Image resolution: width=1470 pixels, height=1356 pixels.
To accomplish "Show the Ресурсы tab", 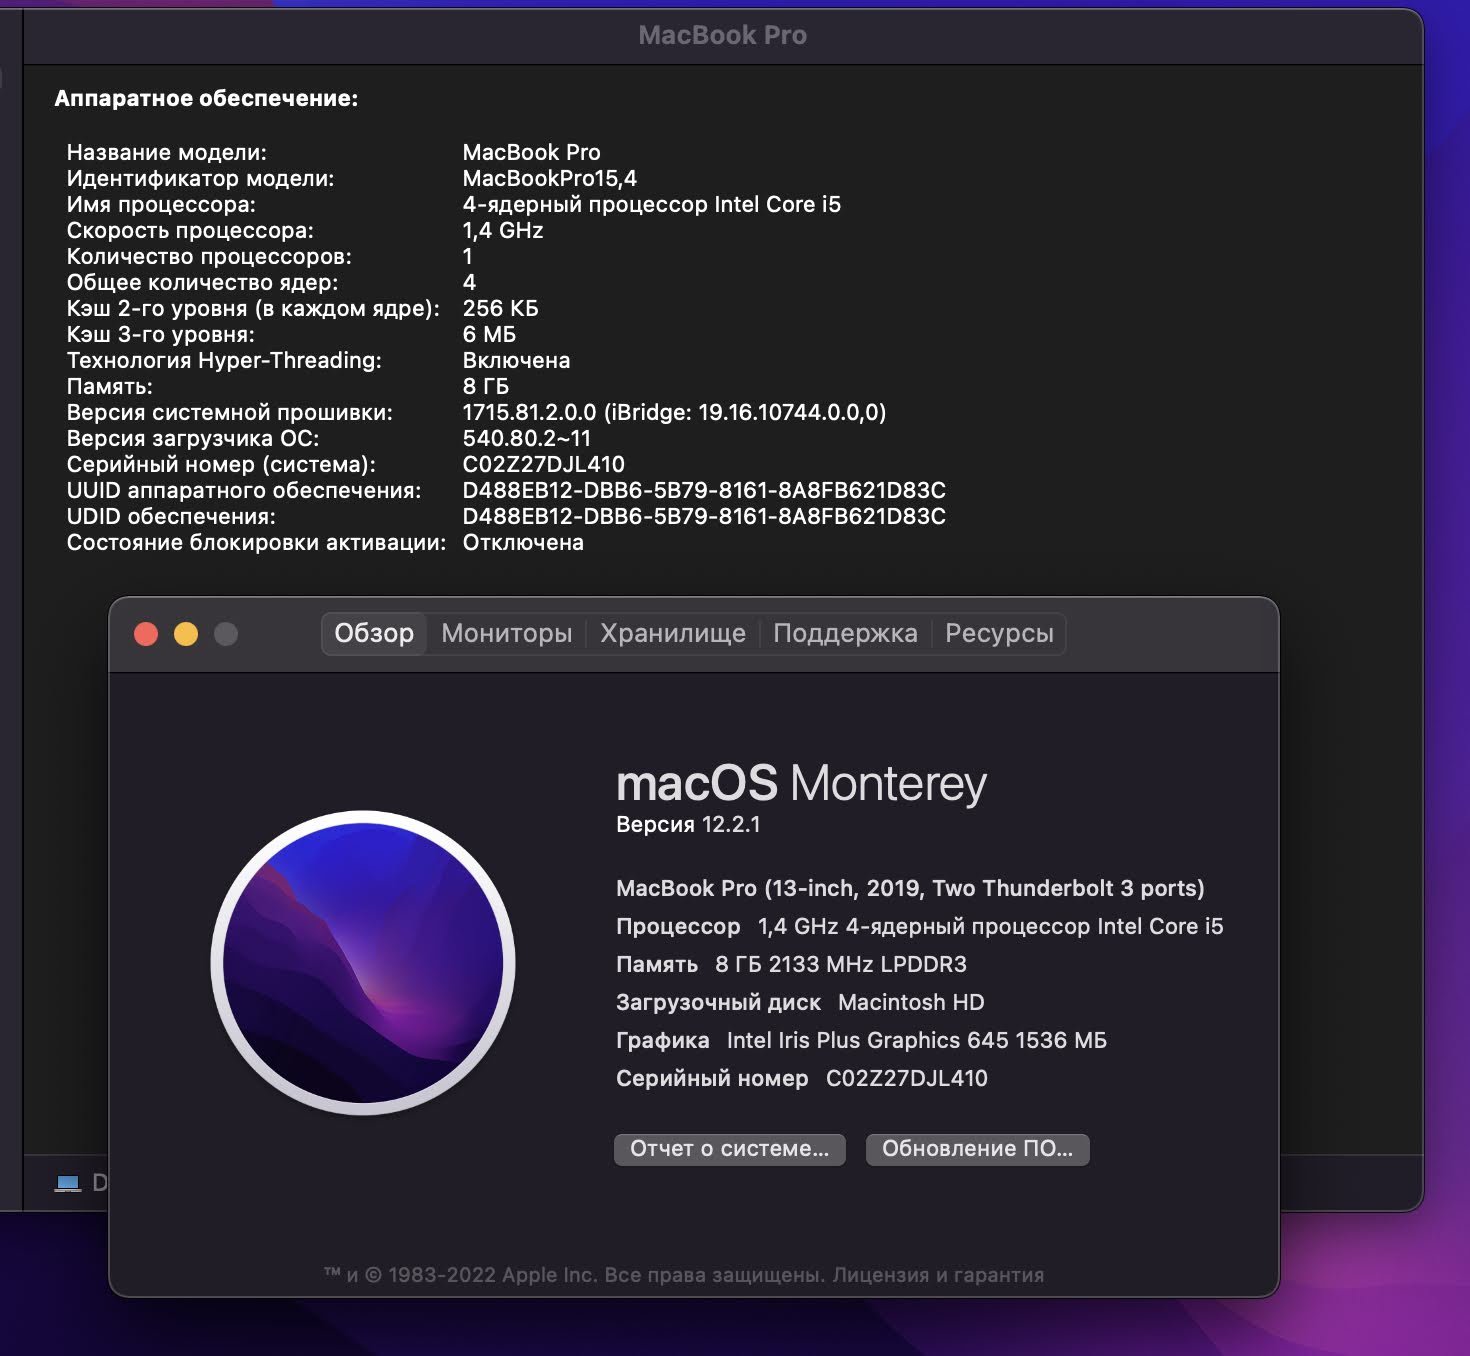I will tap(999, 634).
